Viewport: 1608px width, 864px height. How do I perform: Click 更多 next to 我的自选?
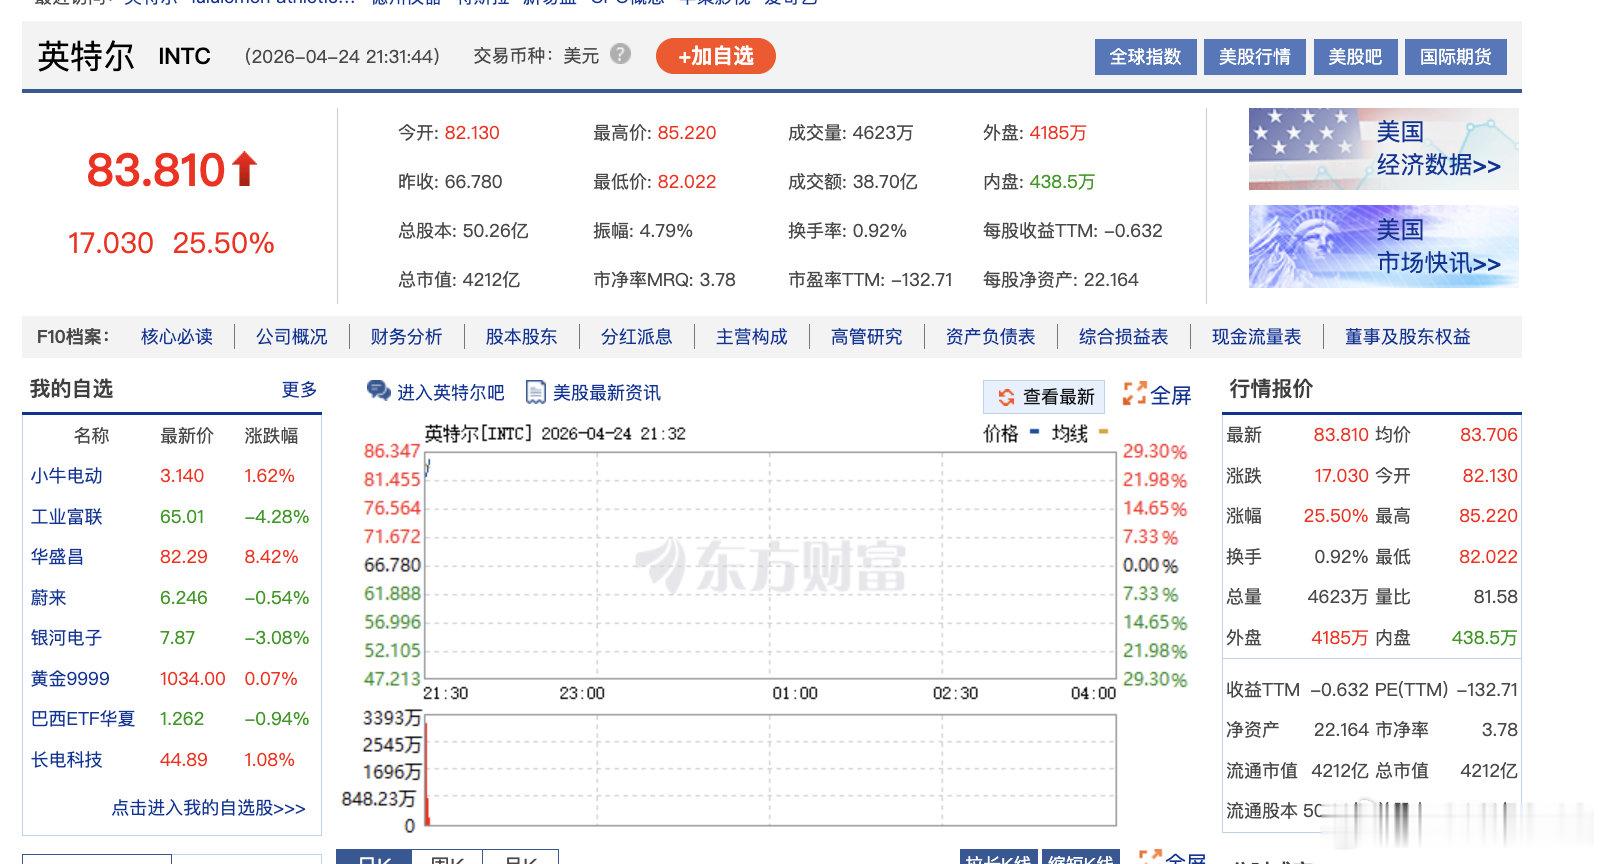tap(299, 389)
